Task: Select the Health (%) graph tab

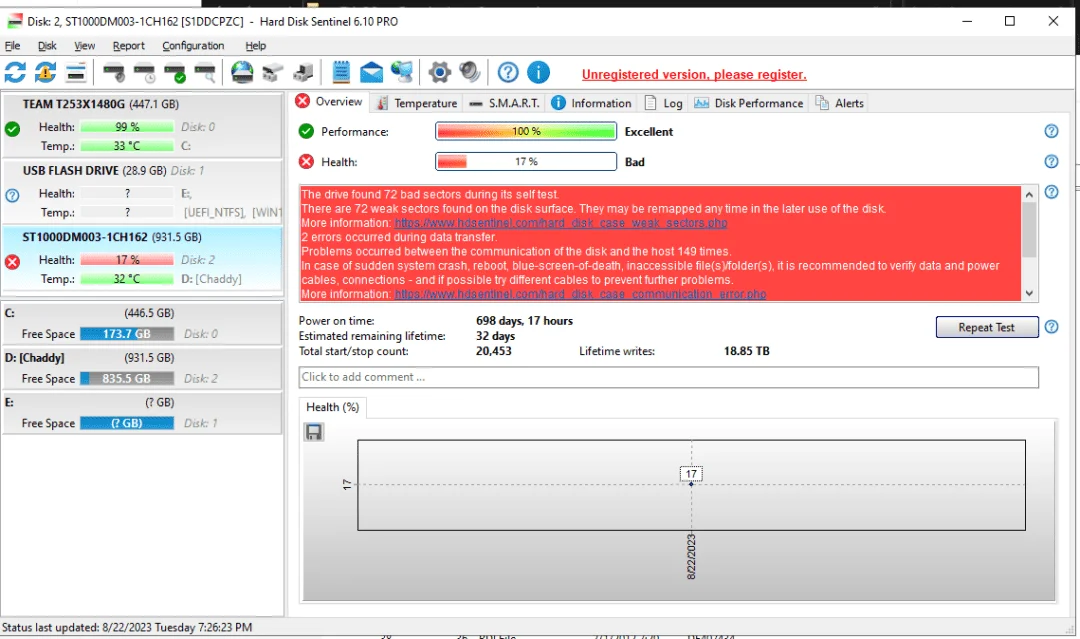Action: tap(333, 407)
